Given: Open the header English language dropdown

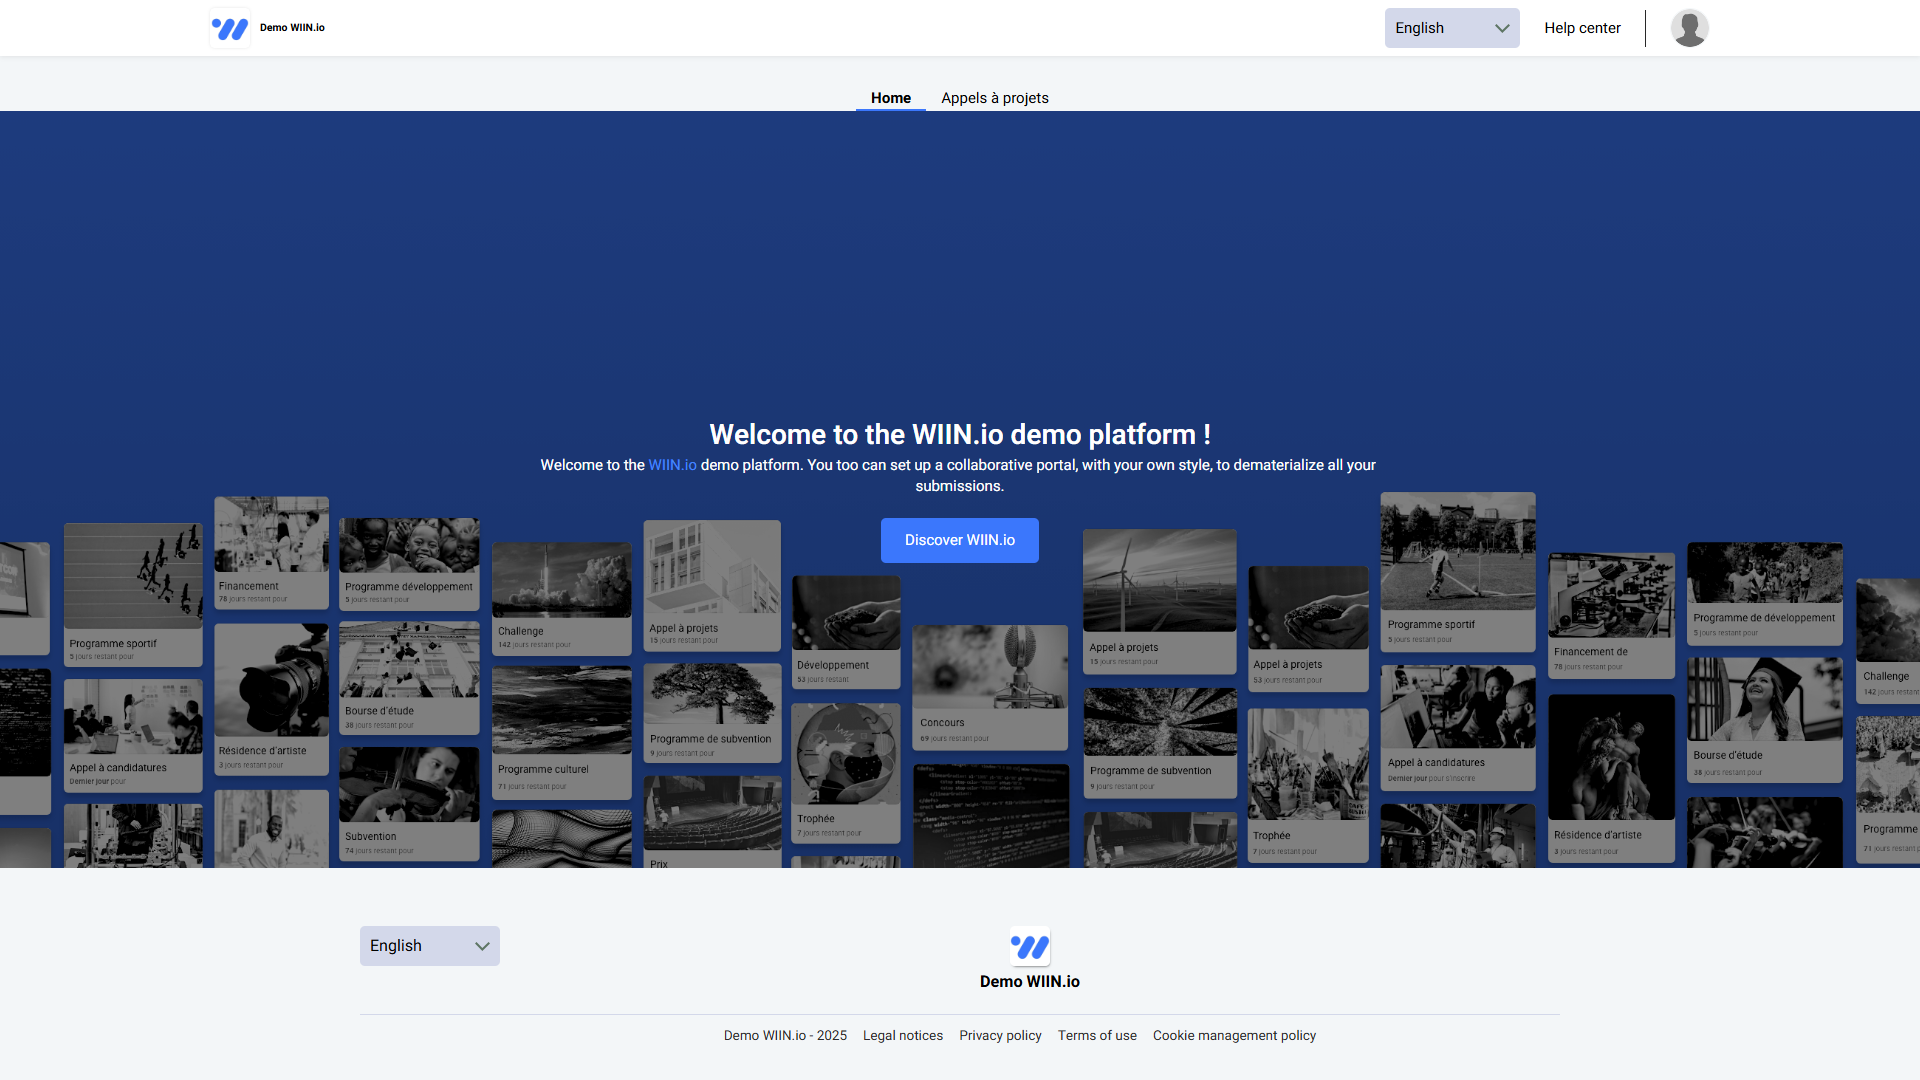Looking at the screenshot, I should [x=1452, y=28].
